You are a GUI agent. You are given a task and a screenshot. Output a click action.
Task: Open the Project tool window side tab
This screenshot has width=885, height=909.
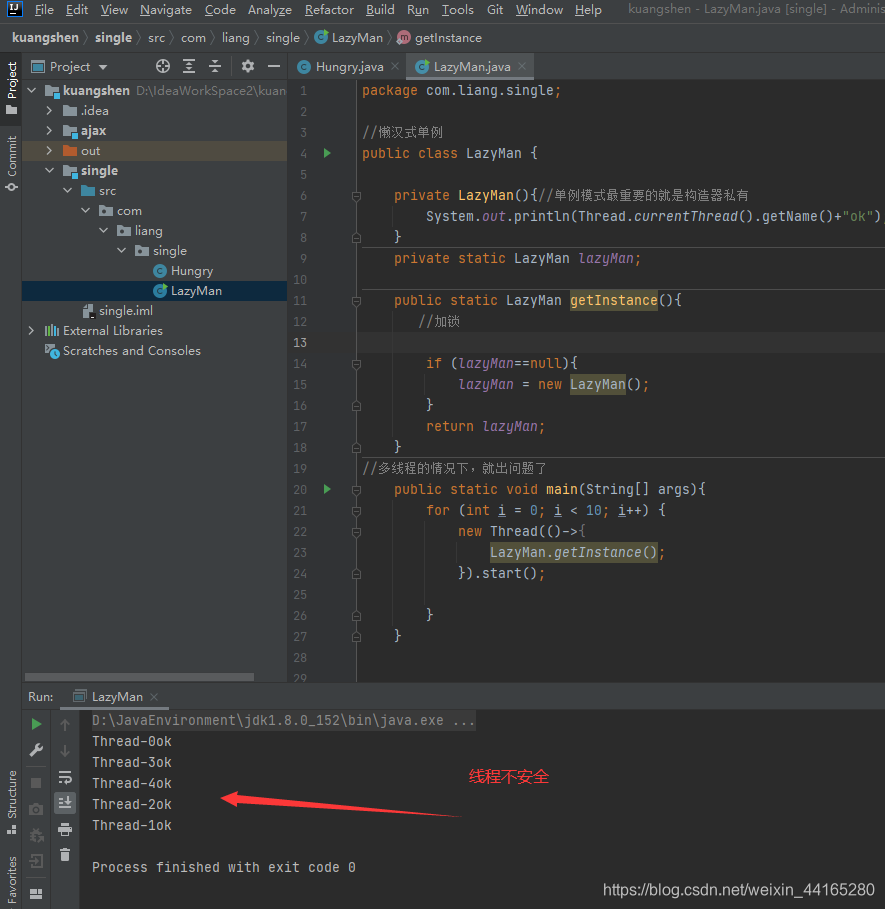[12, 87]
